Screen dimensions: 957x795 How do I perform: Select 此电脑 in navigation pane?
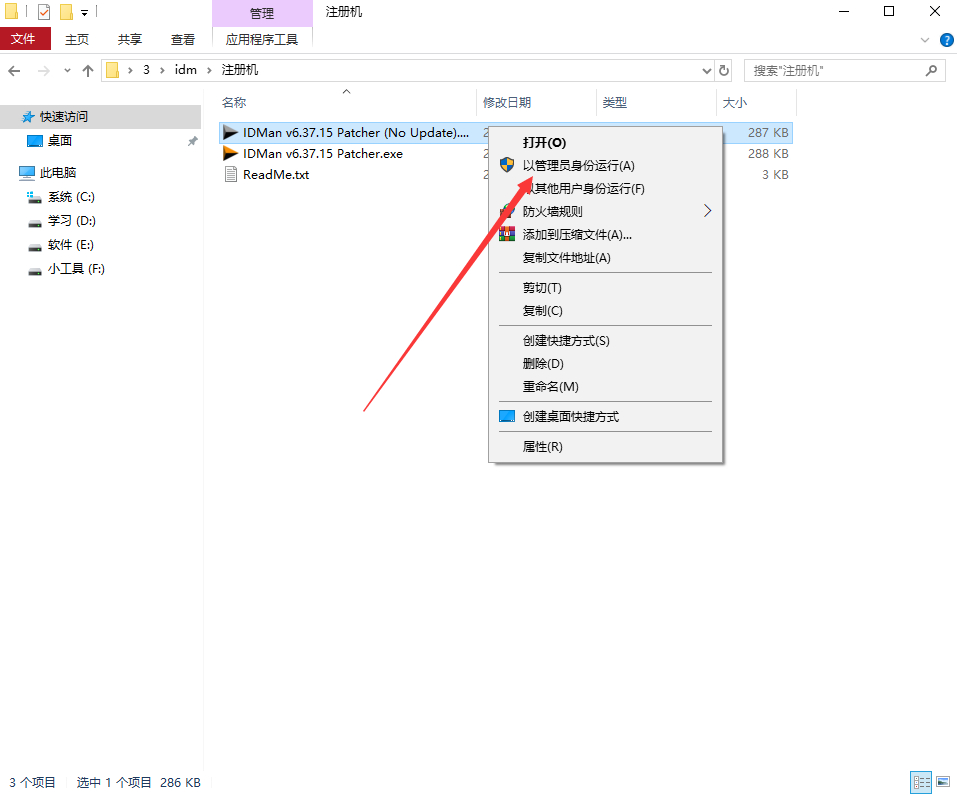(x=58, y=173)
